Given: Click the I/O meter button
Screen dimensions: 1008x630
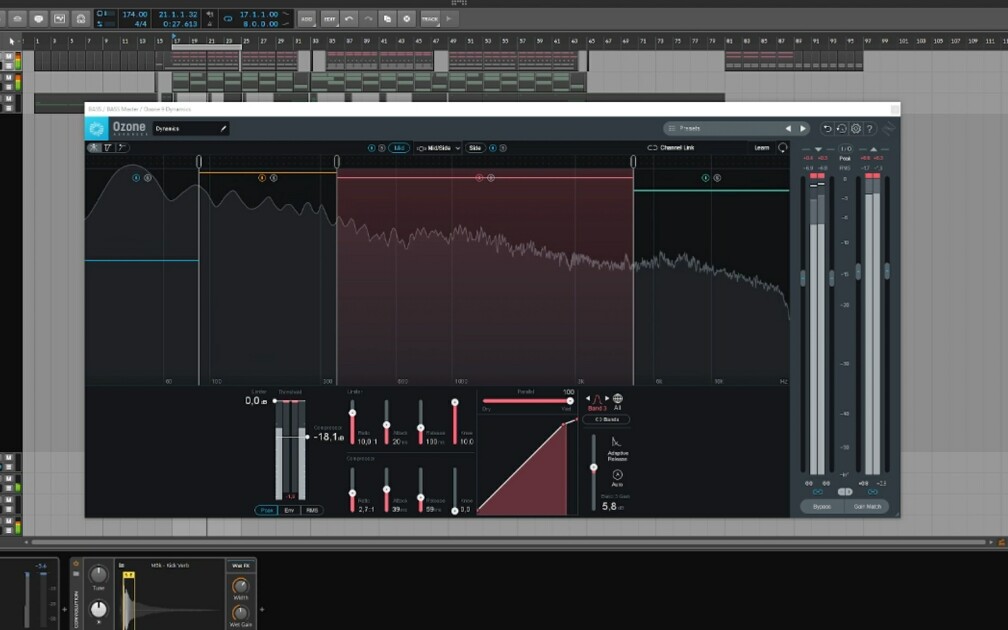Looking at the screenshot, I should pos(845,148).
